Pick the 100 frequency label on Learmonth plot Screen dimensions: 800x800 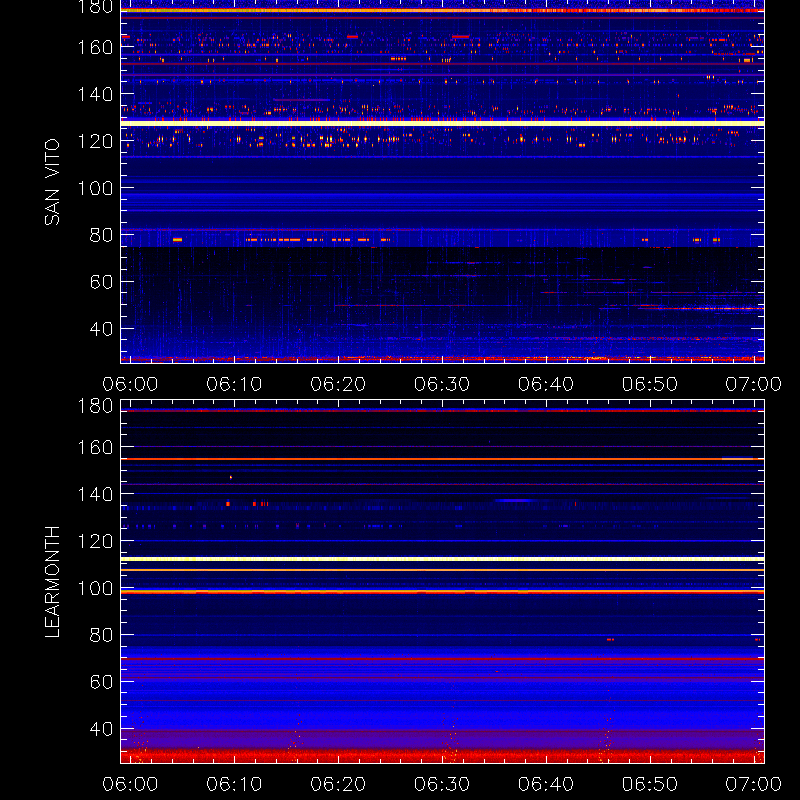point(95,588)
